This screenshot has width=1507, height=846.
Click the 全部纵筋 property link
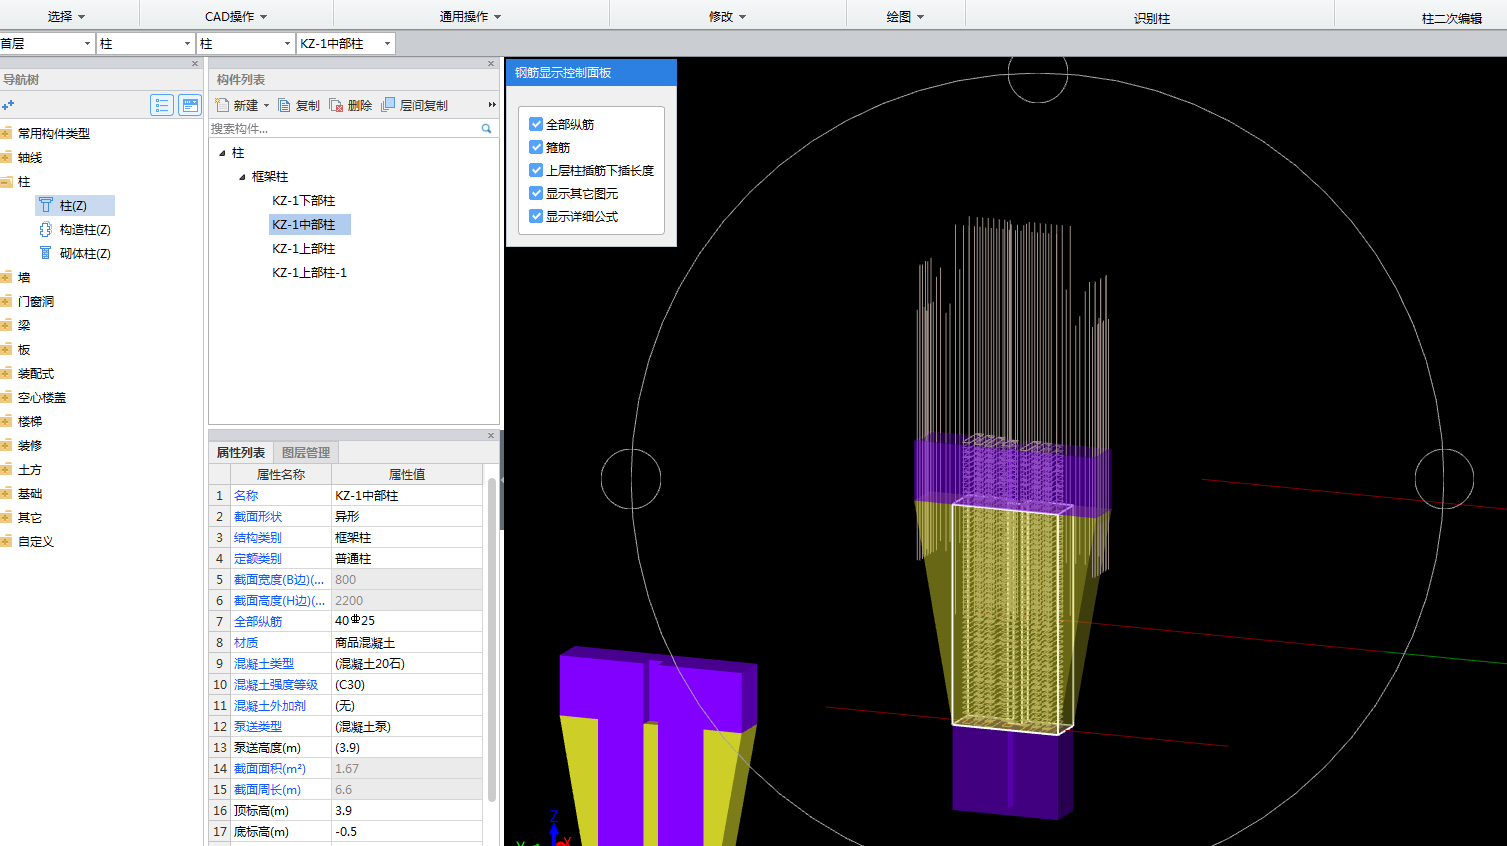click(258, 622)
